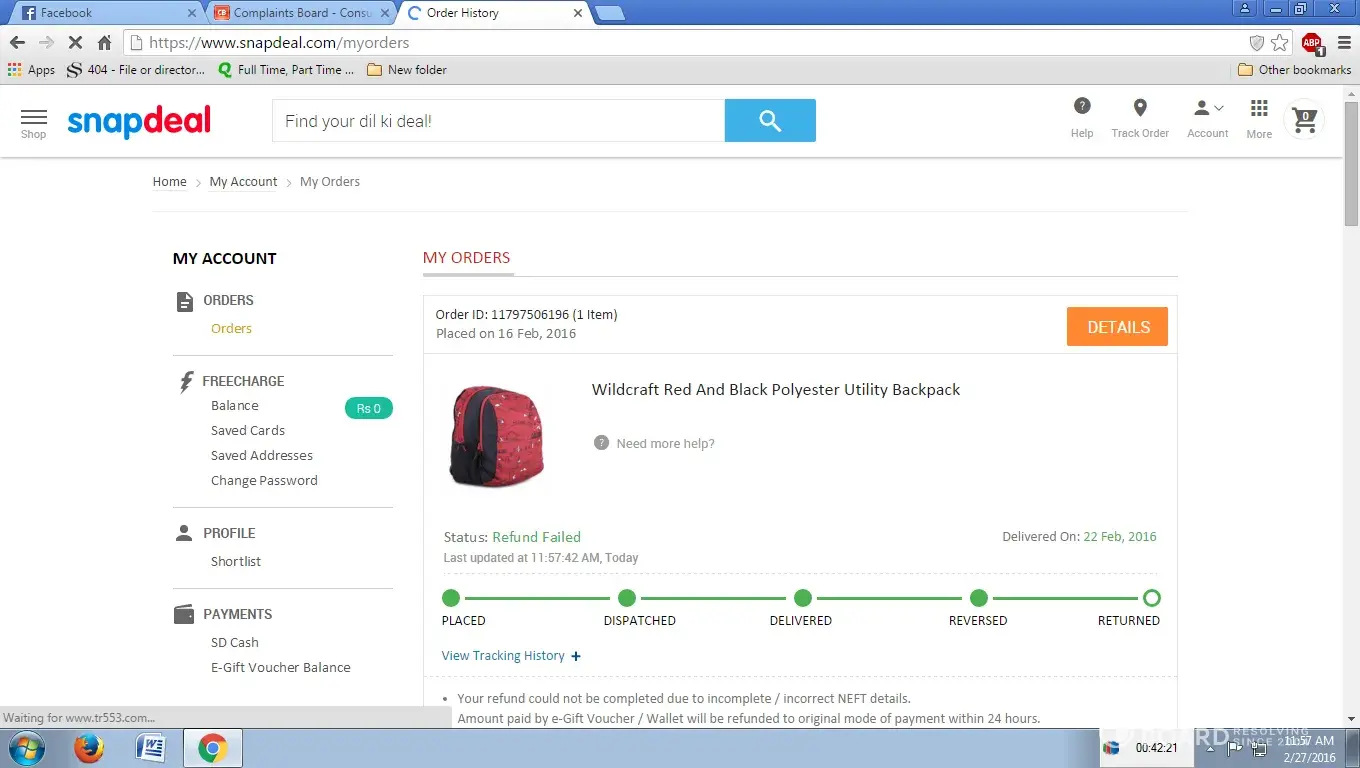Open the More grid icon
The image size is (1360, 768).
pyautogui.click(x=1259, y=108)
